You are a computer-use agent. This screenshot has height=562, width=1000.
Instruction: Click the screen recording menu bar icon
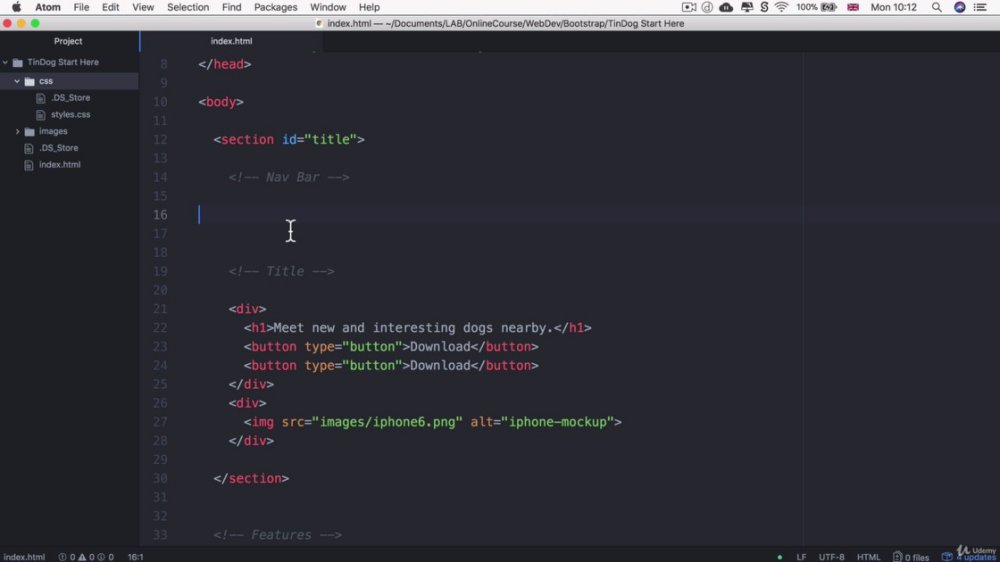(x=689, y=7)
